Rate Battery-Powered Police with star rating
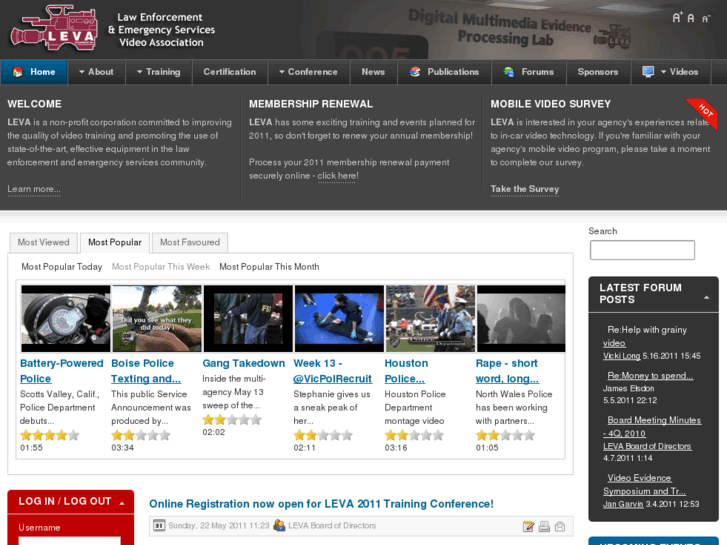Viewport: 727px width, 545px height. coord(50,435)
